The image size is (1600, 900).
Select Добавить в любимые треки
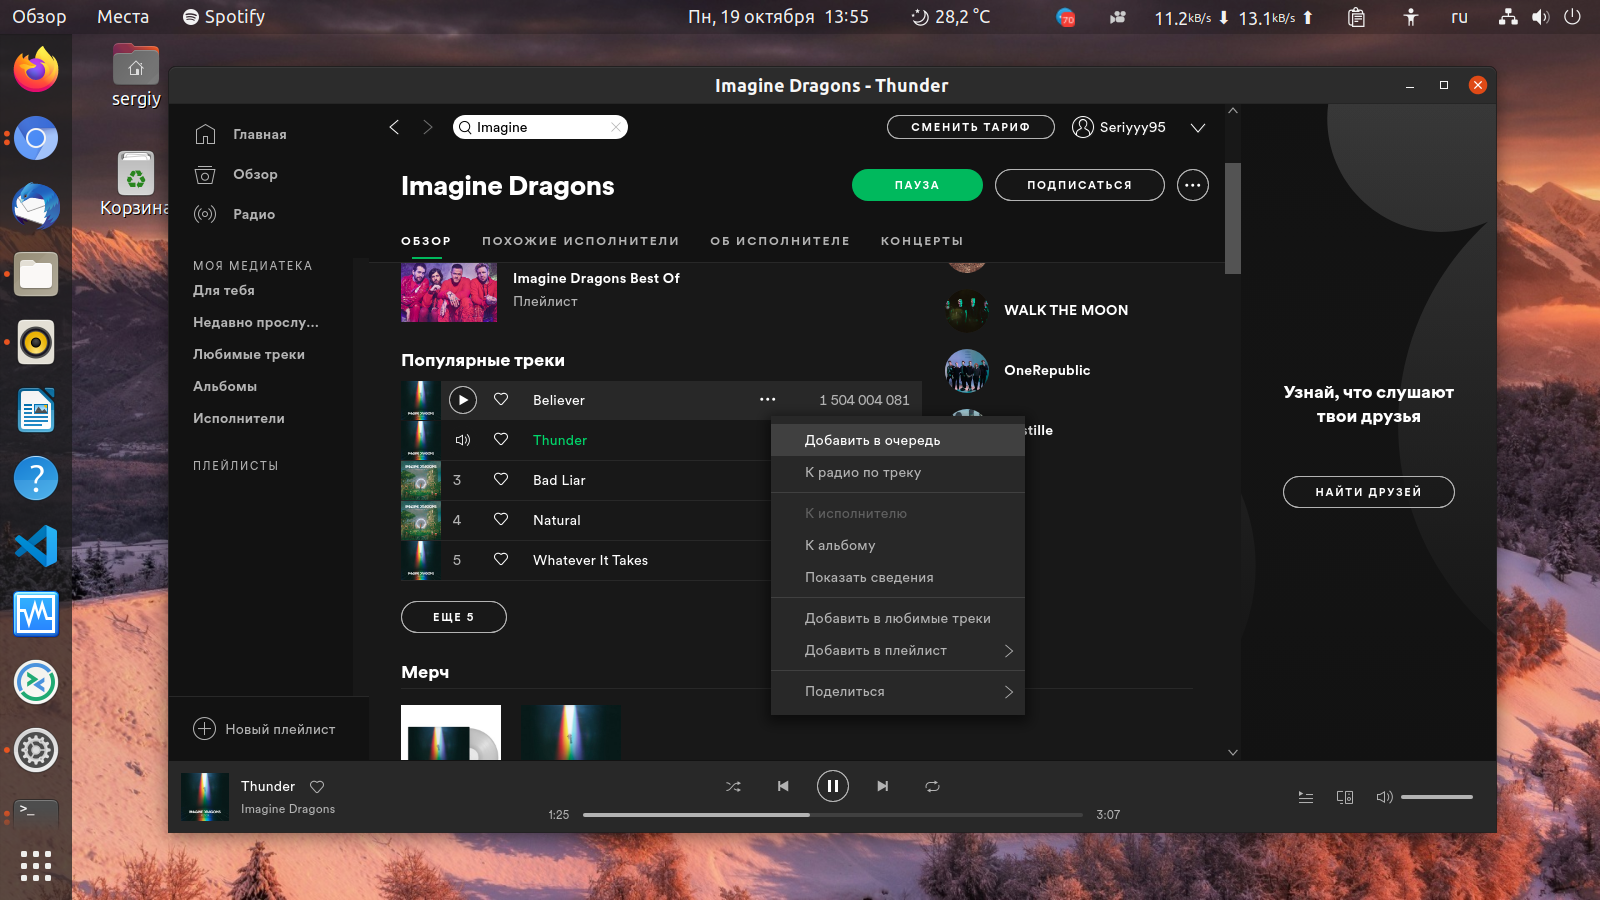coord(898,618)
